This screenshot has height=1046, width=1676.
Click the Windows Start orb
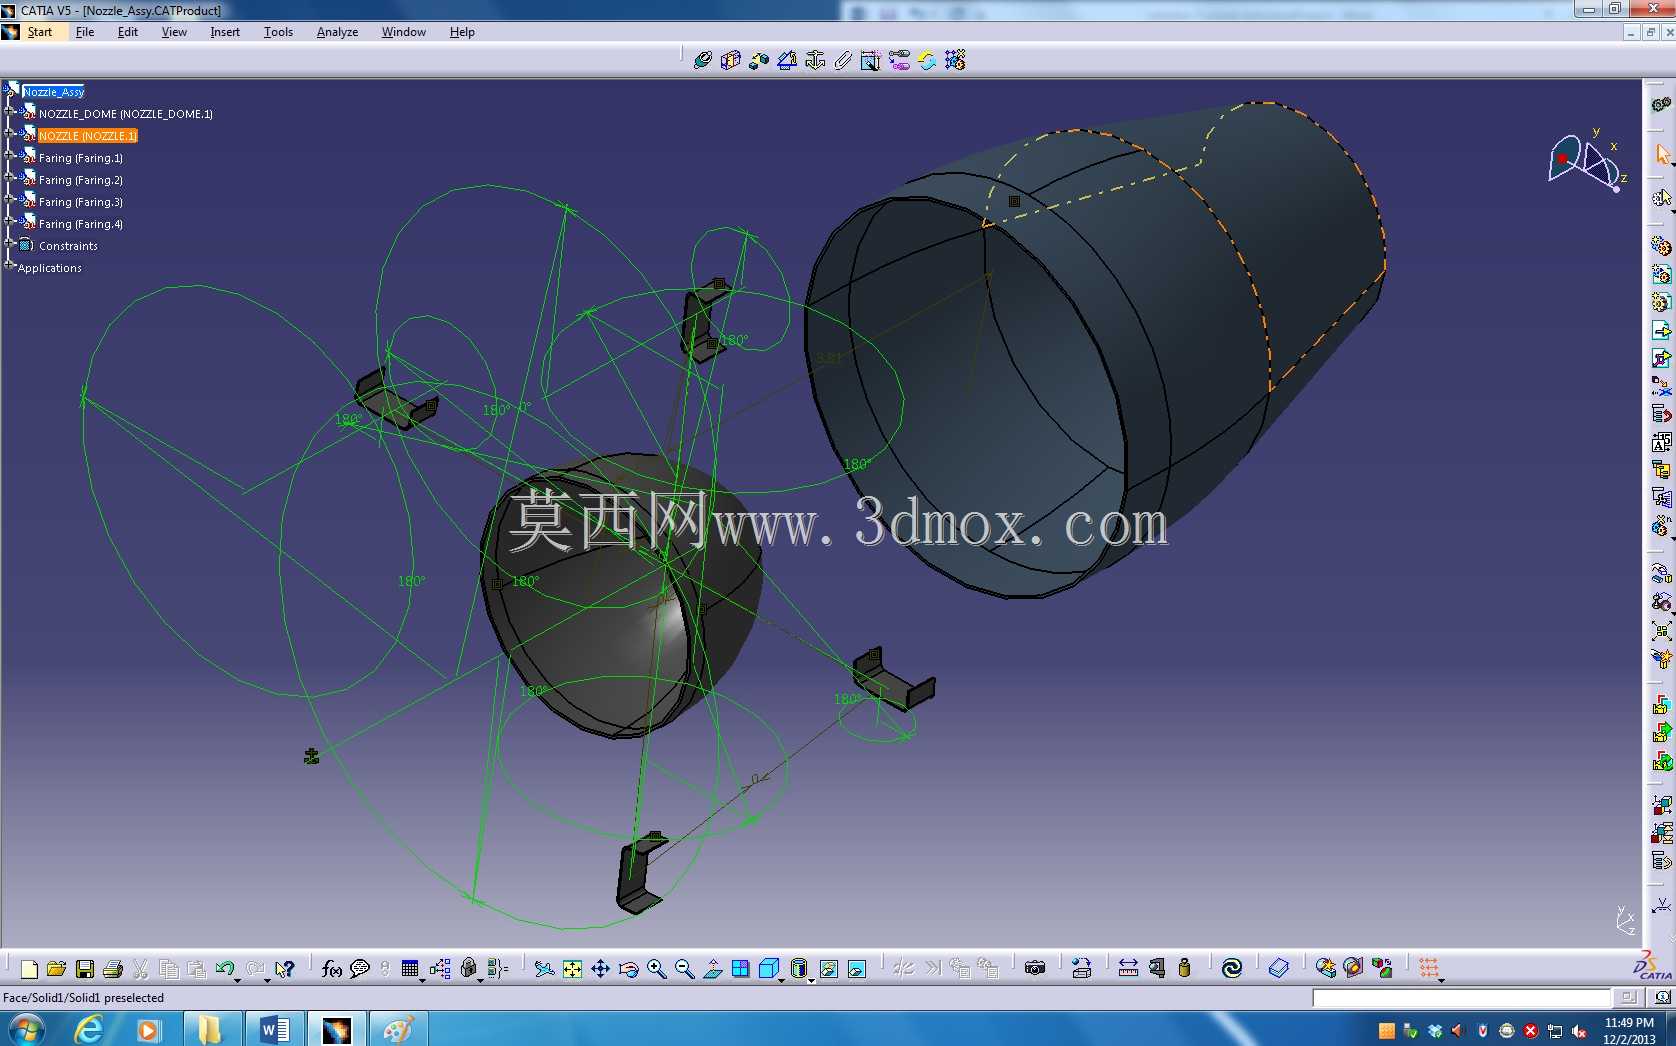click(26, 1029)
